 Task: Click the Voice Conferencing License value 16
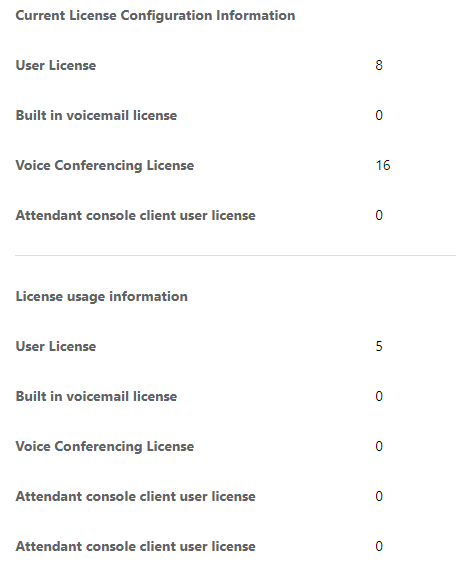(383, 165)
